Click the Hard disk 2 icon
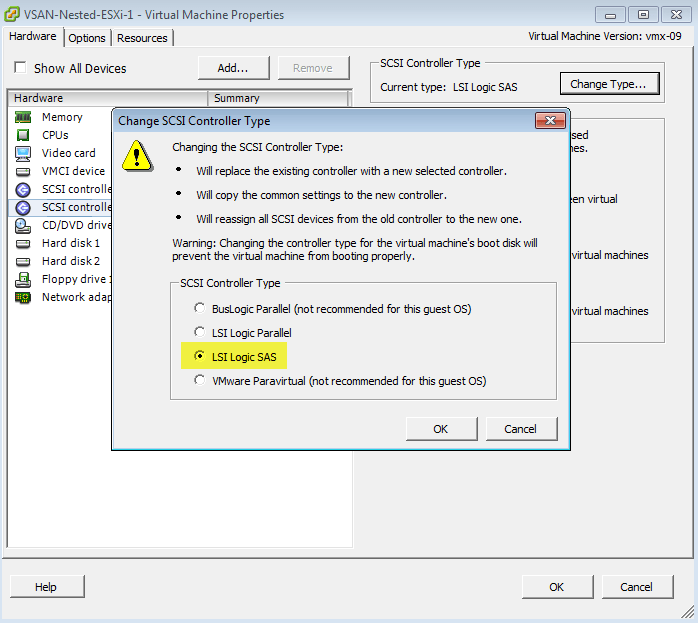Image resolution: width=698 pixels, height=623 pixels. point(23,261)
